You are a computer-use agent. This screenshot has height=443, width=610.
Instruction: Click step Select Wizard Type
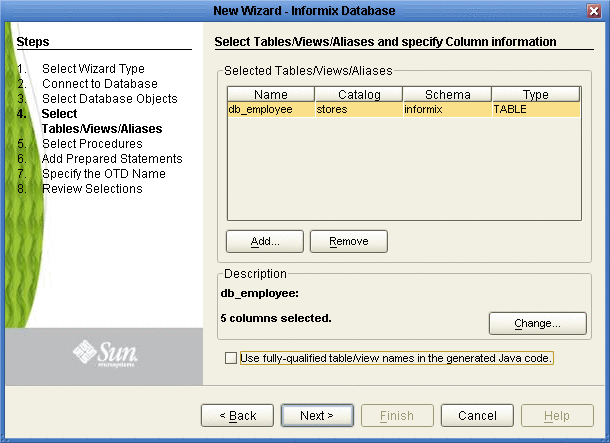93,69
